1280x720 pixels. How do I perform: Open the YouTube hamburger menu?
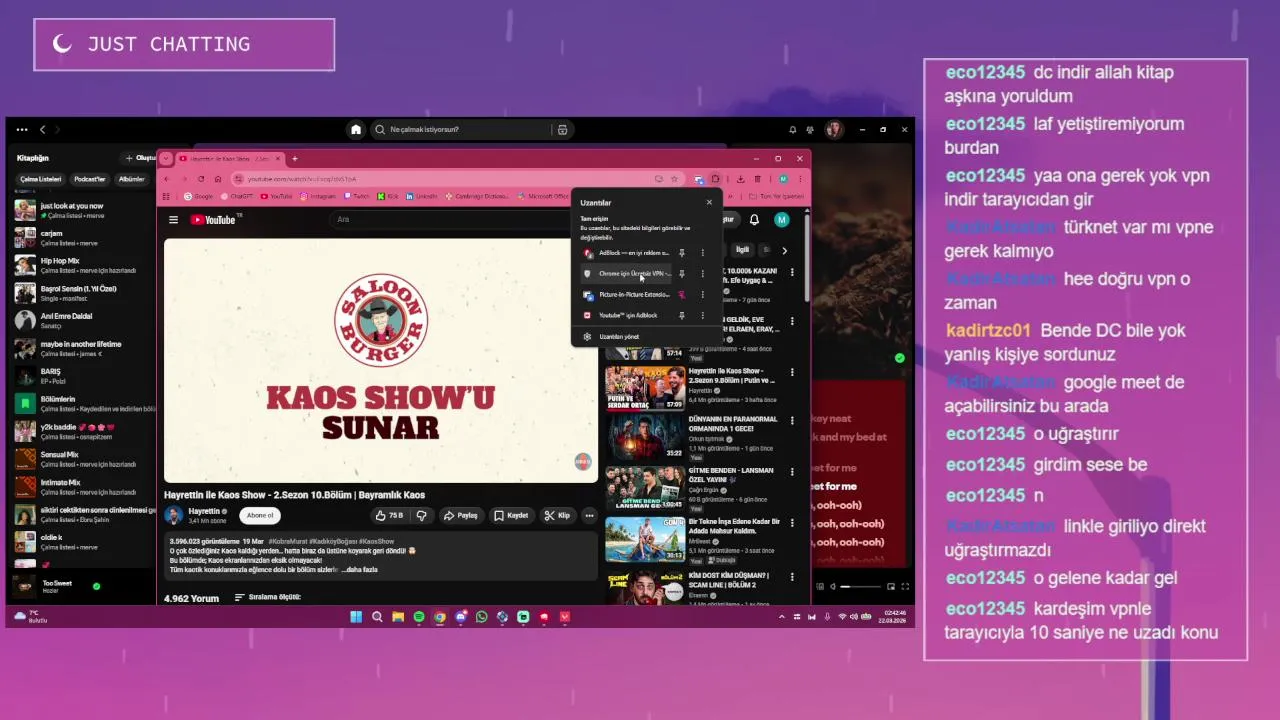point(173,220)
